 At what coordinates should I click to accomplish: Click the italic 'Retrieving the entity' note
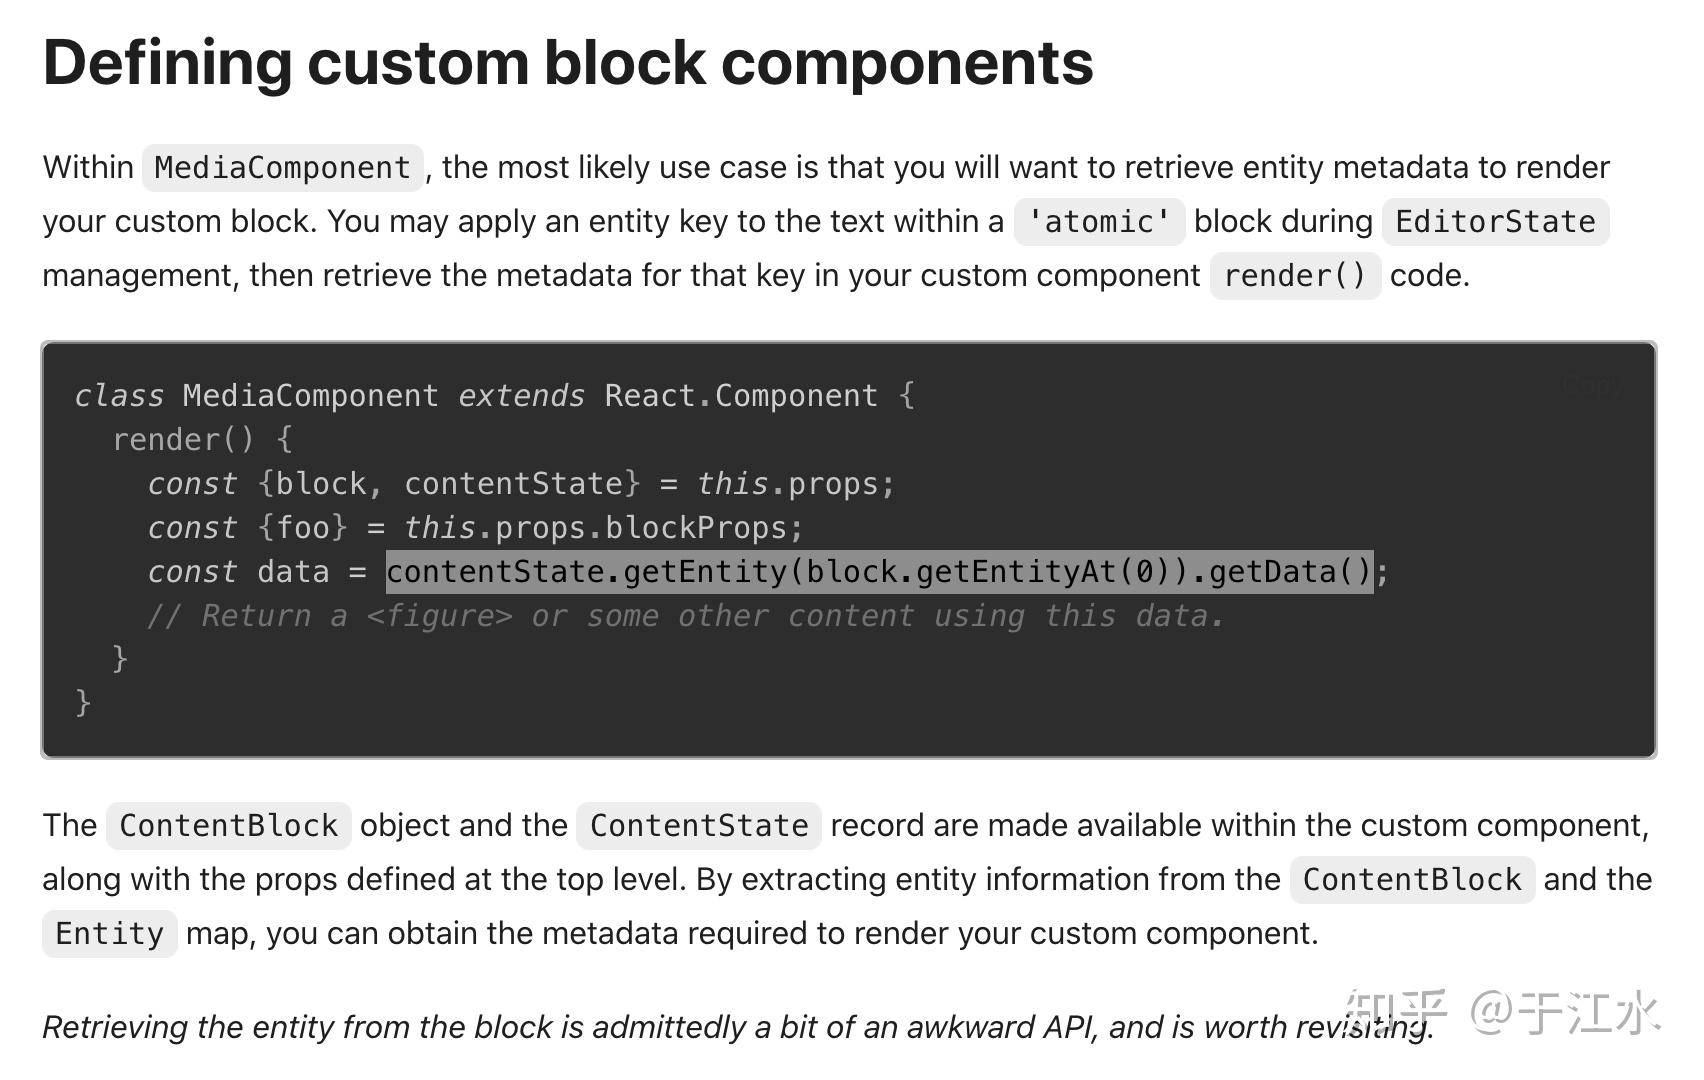pos(738,1027)
